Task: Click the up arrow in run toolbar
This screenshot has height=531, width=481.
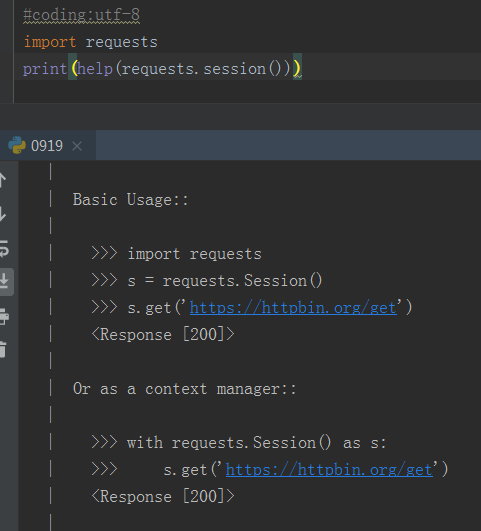Action: tap(2, 180)
